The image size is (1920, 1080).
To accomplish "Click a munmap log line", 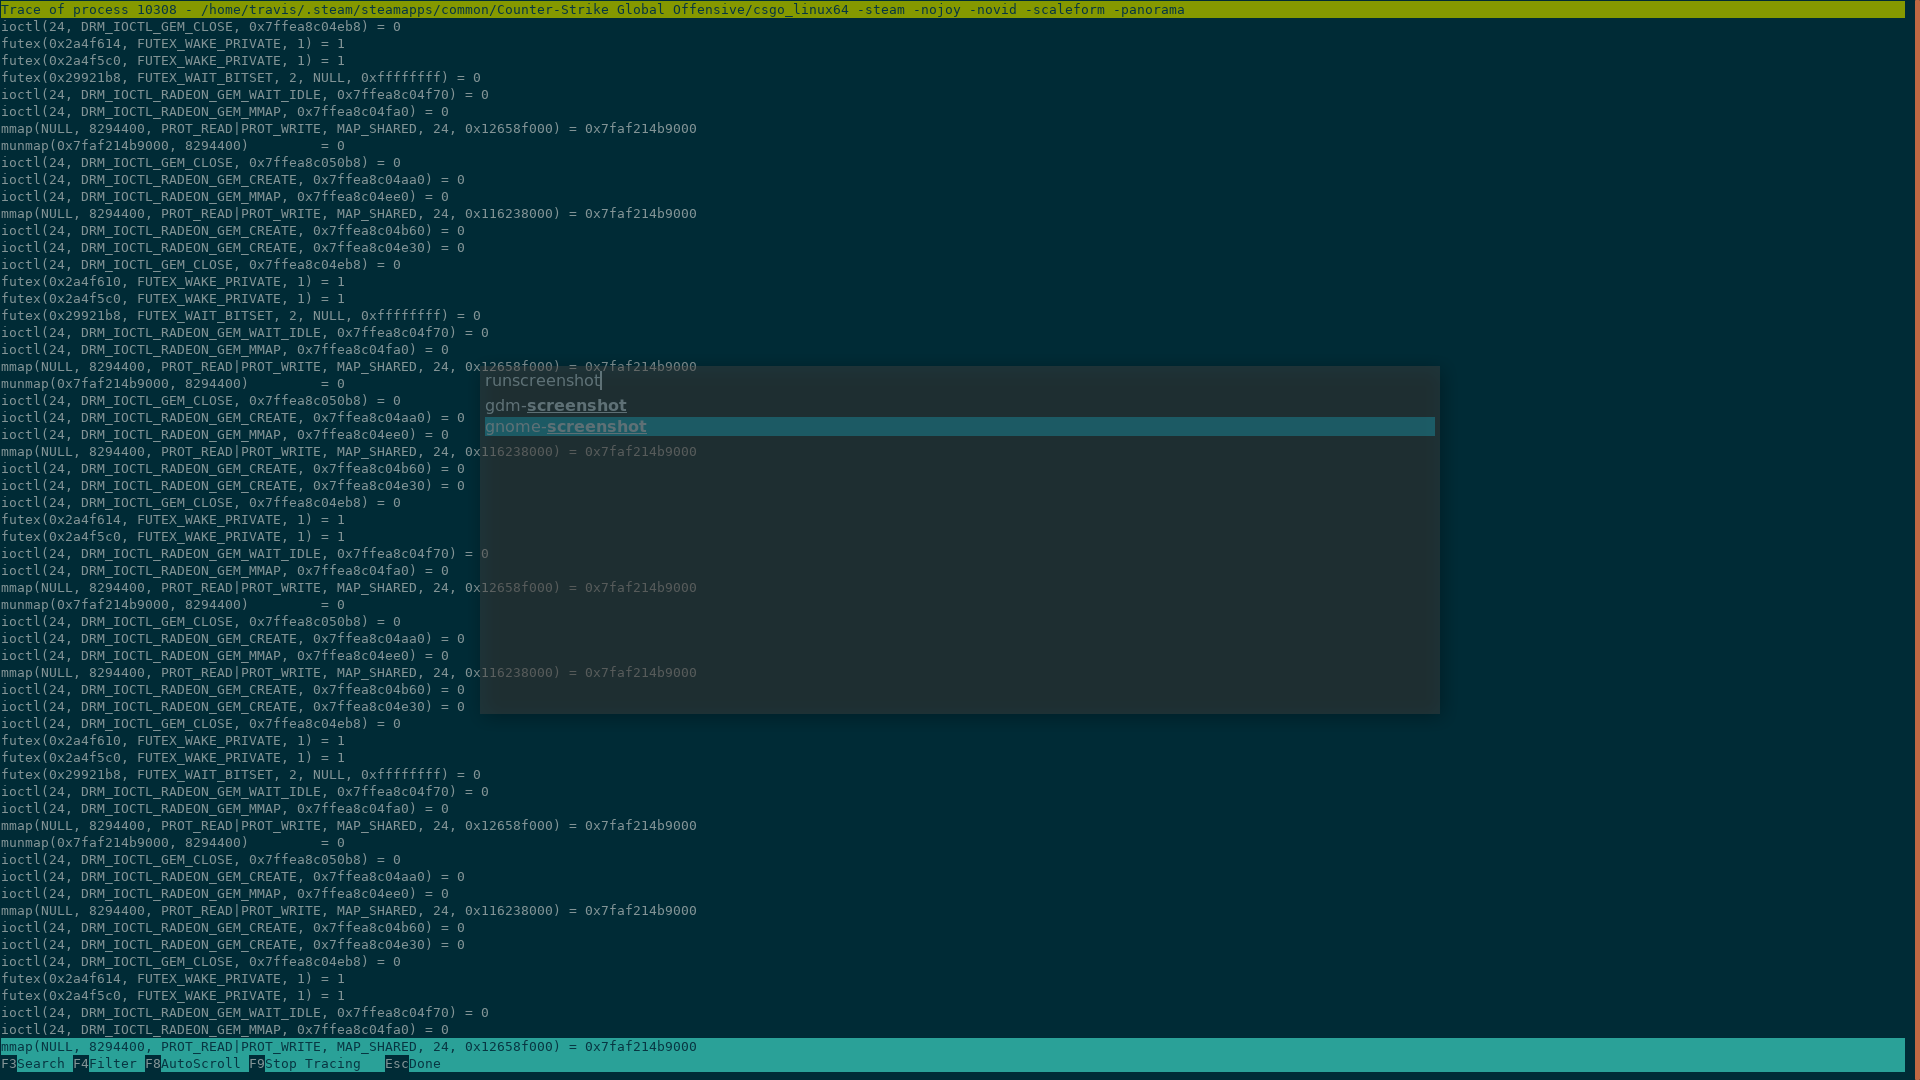I will click(170, 145).
